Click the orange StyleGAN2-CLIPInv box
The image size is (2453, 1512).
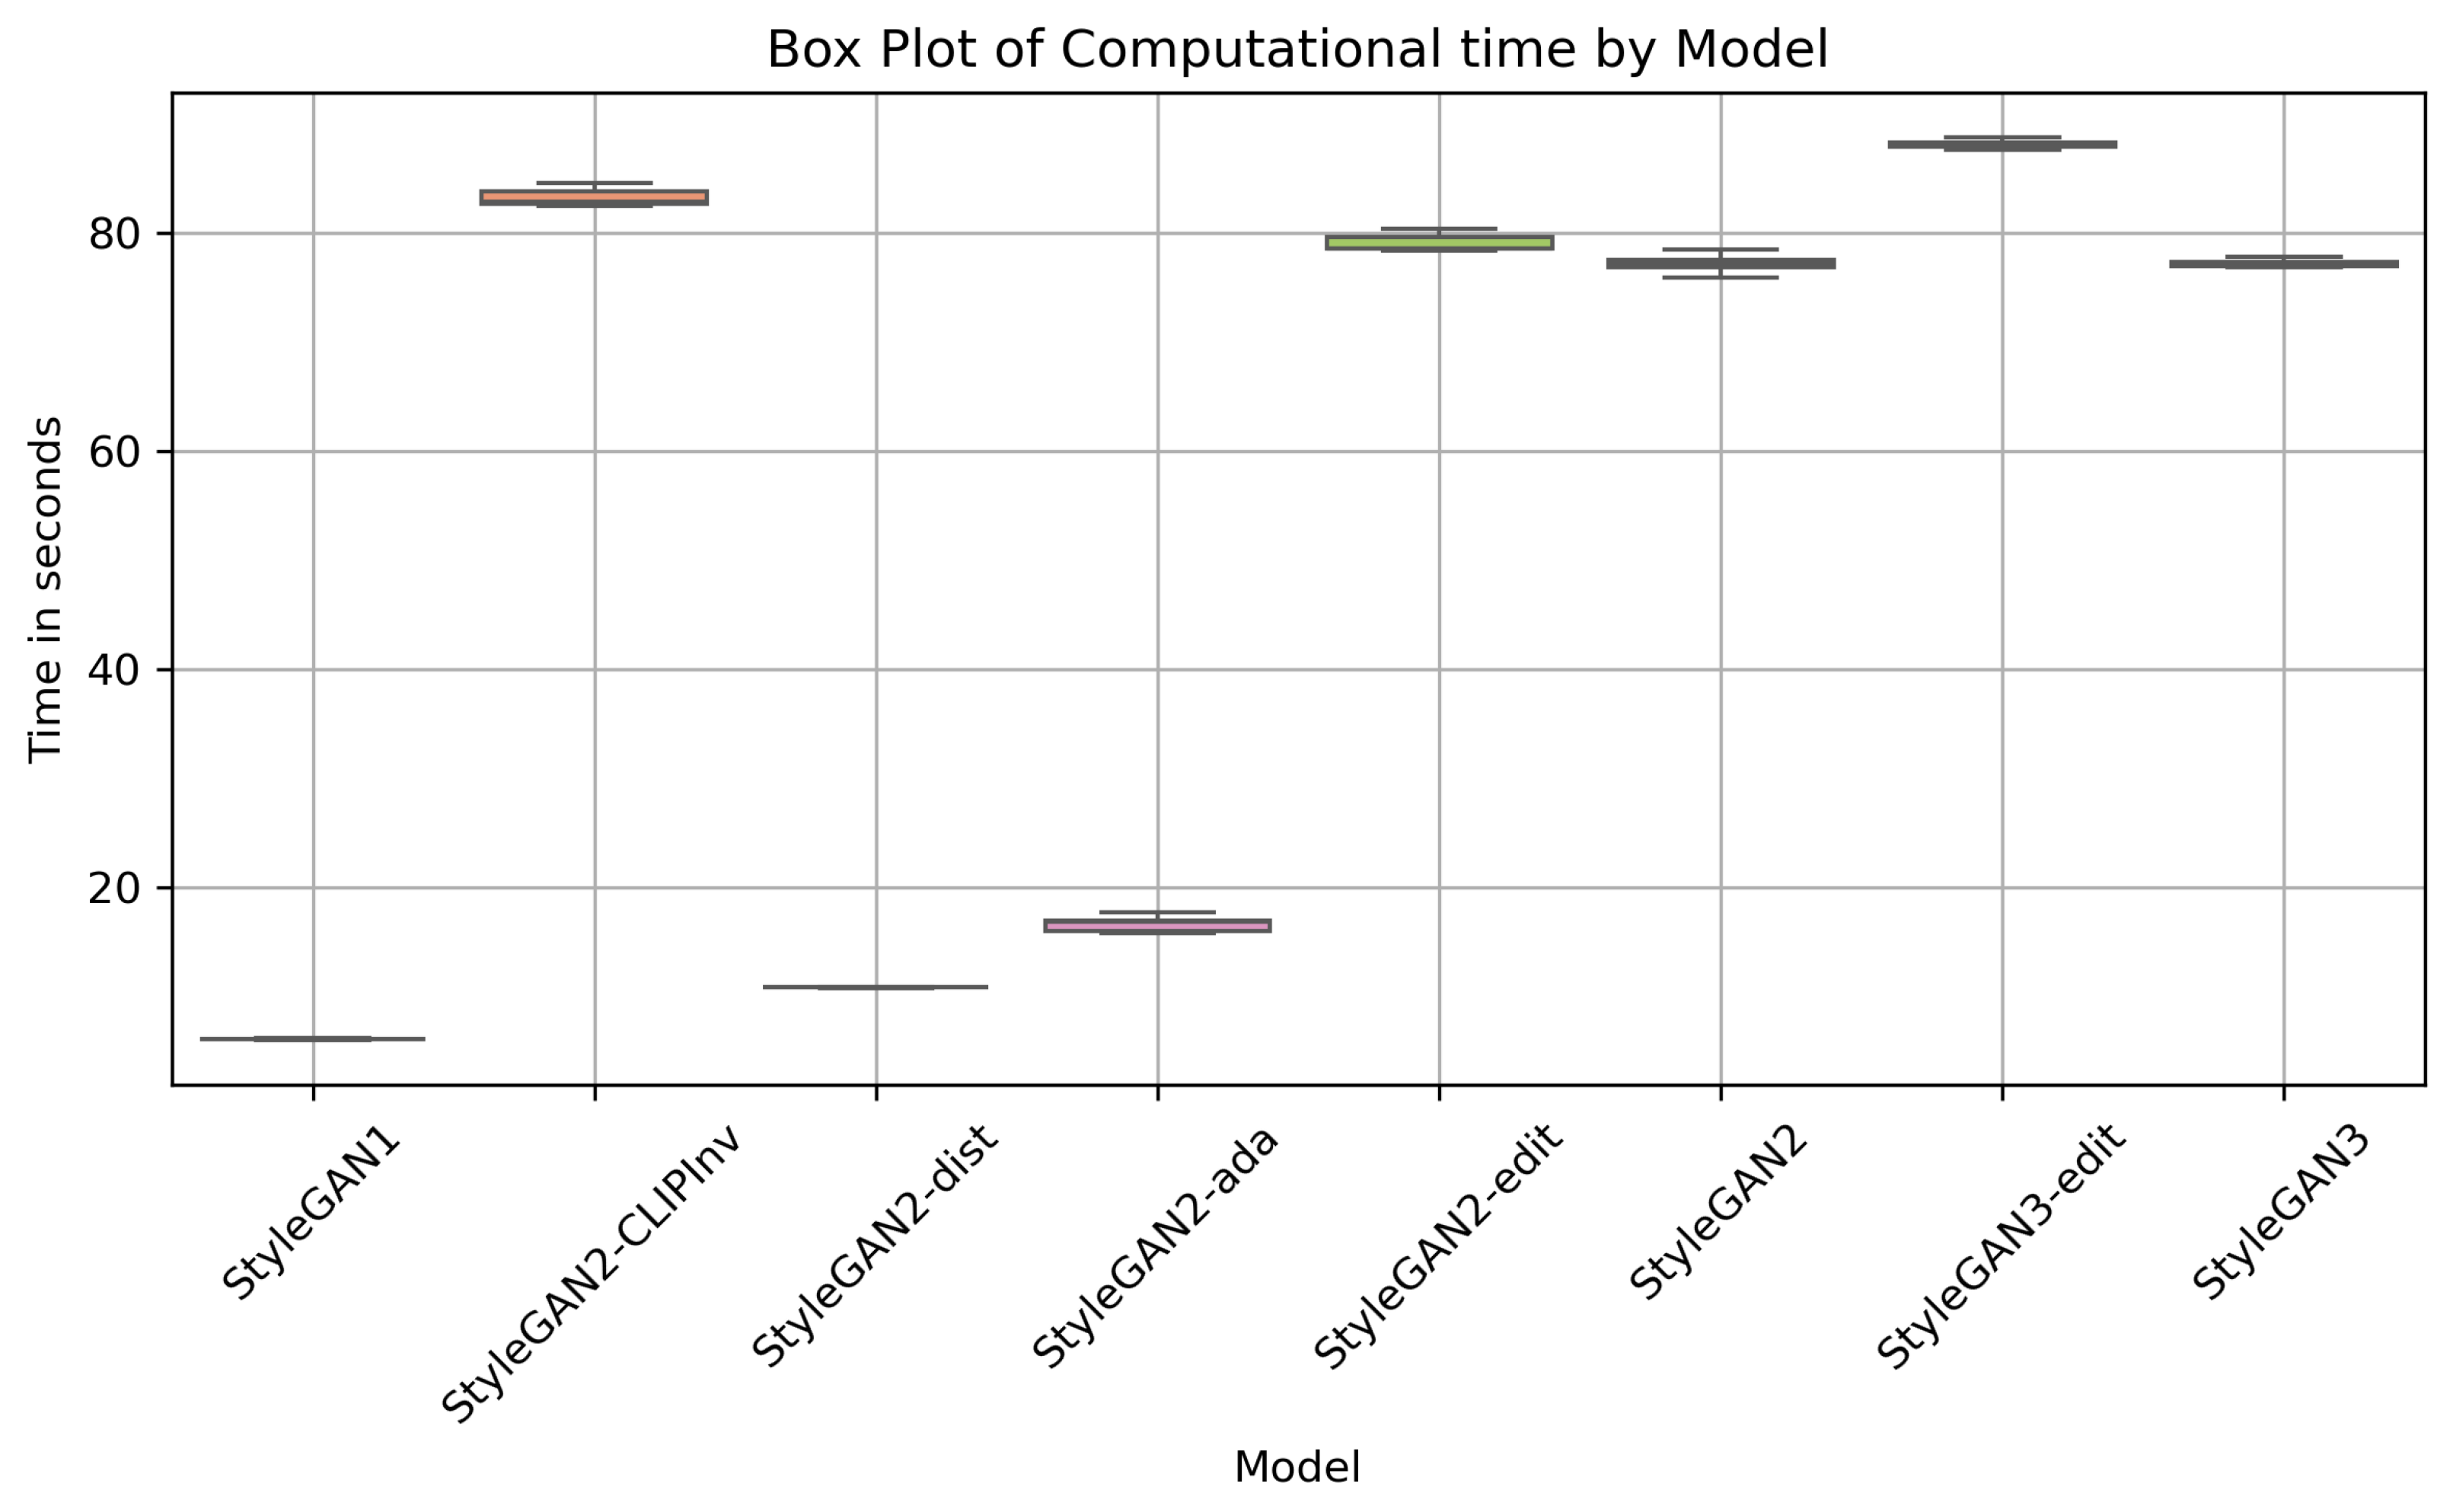[594, 197]
